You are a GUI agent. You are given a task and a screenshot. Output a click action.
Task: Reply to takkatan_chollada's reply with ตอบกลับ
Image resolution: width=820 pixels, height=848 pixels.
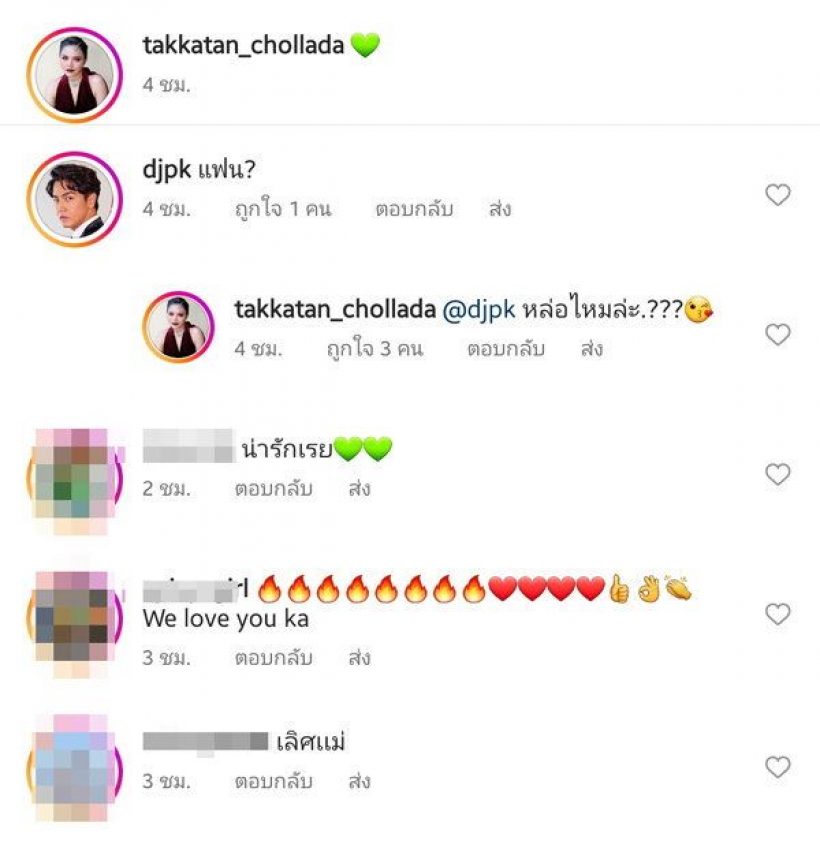pos(506,349)
